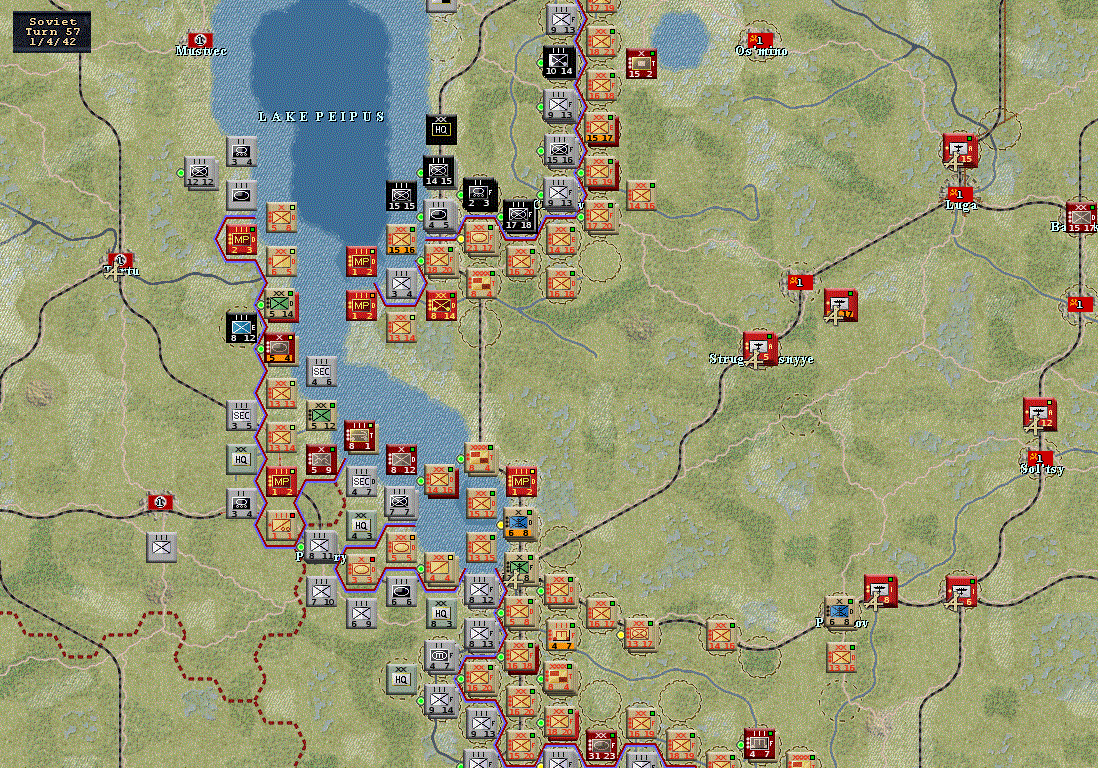Select the red 8-14 cavalry counter
Image resolution: width=1098 pixels, height=768 pixels.
coord(441,306)
